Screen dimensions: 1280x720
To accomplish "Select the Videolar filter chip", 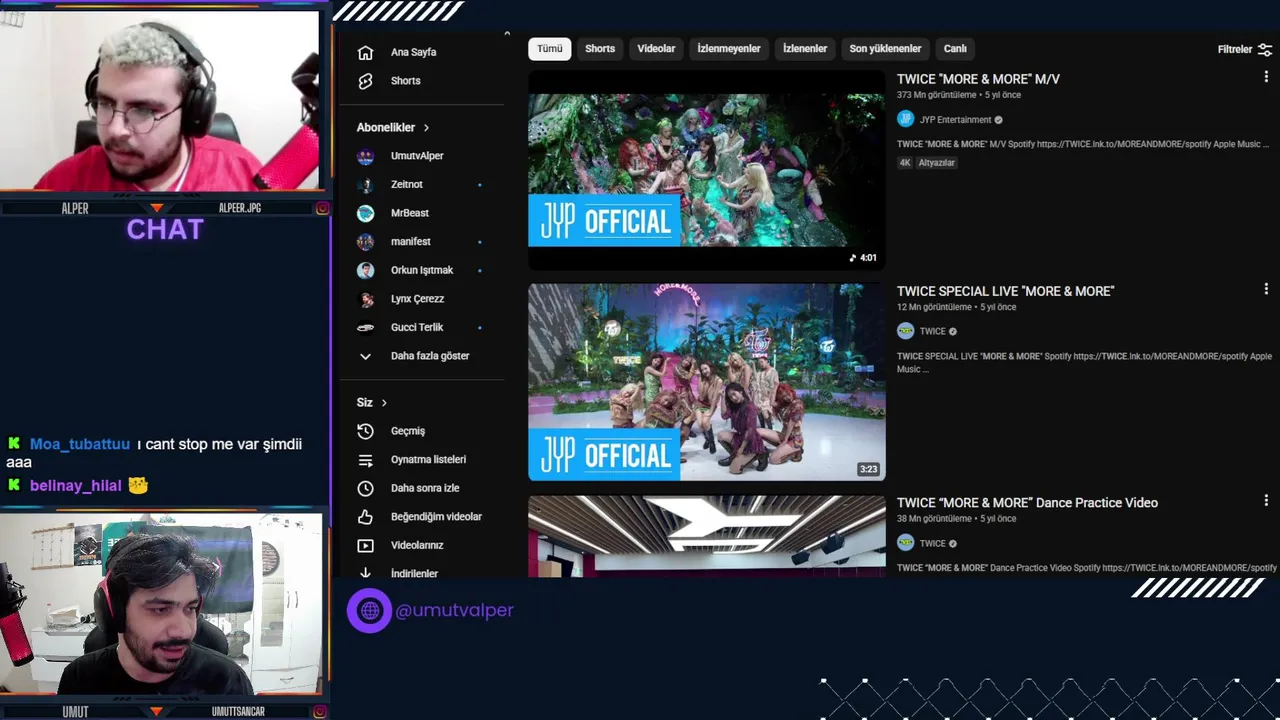I will coord(656,49).
